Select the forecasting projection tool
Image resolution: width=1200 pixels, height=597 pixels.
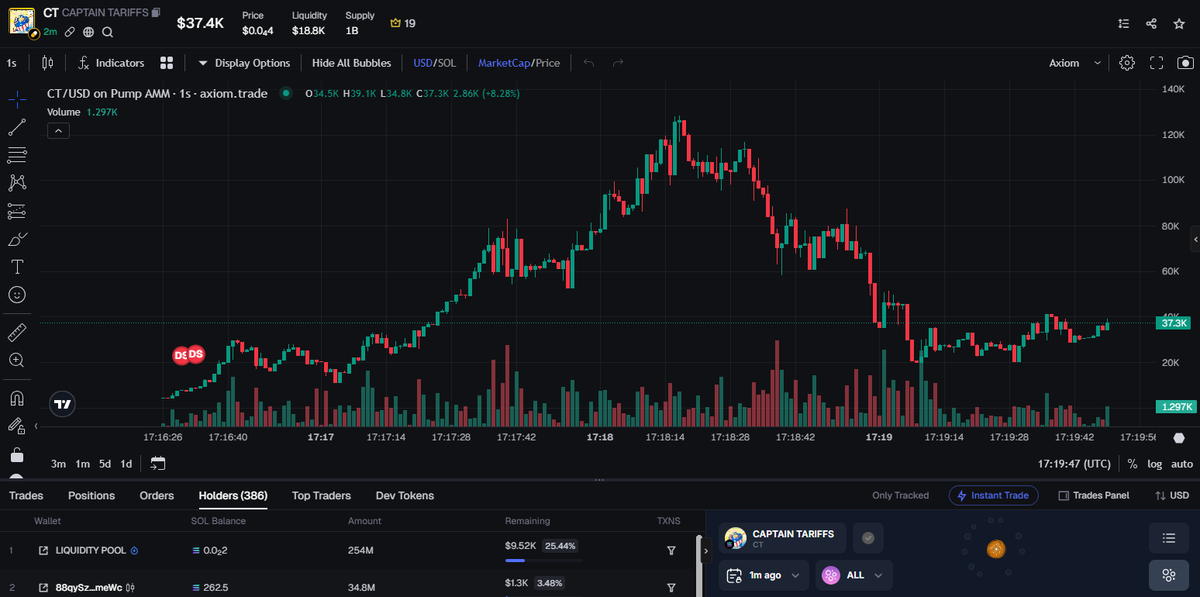[x=17, y=211]
